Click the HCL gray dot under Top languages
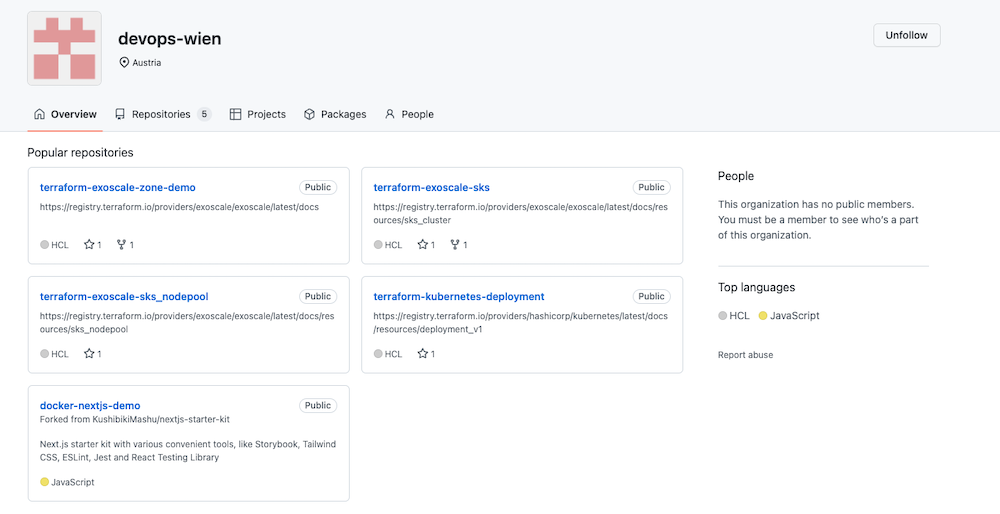 click(723, 316)
